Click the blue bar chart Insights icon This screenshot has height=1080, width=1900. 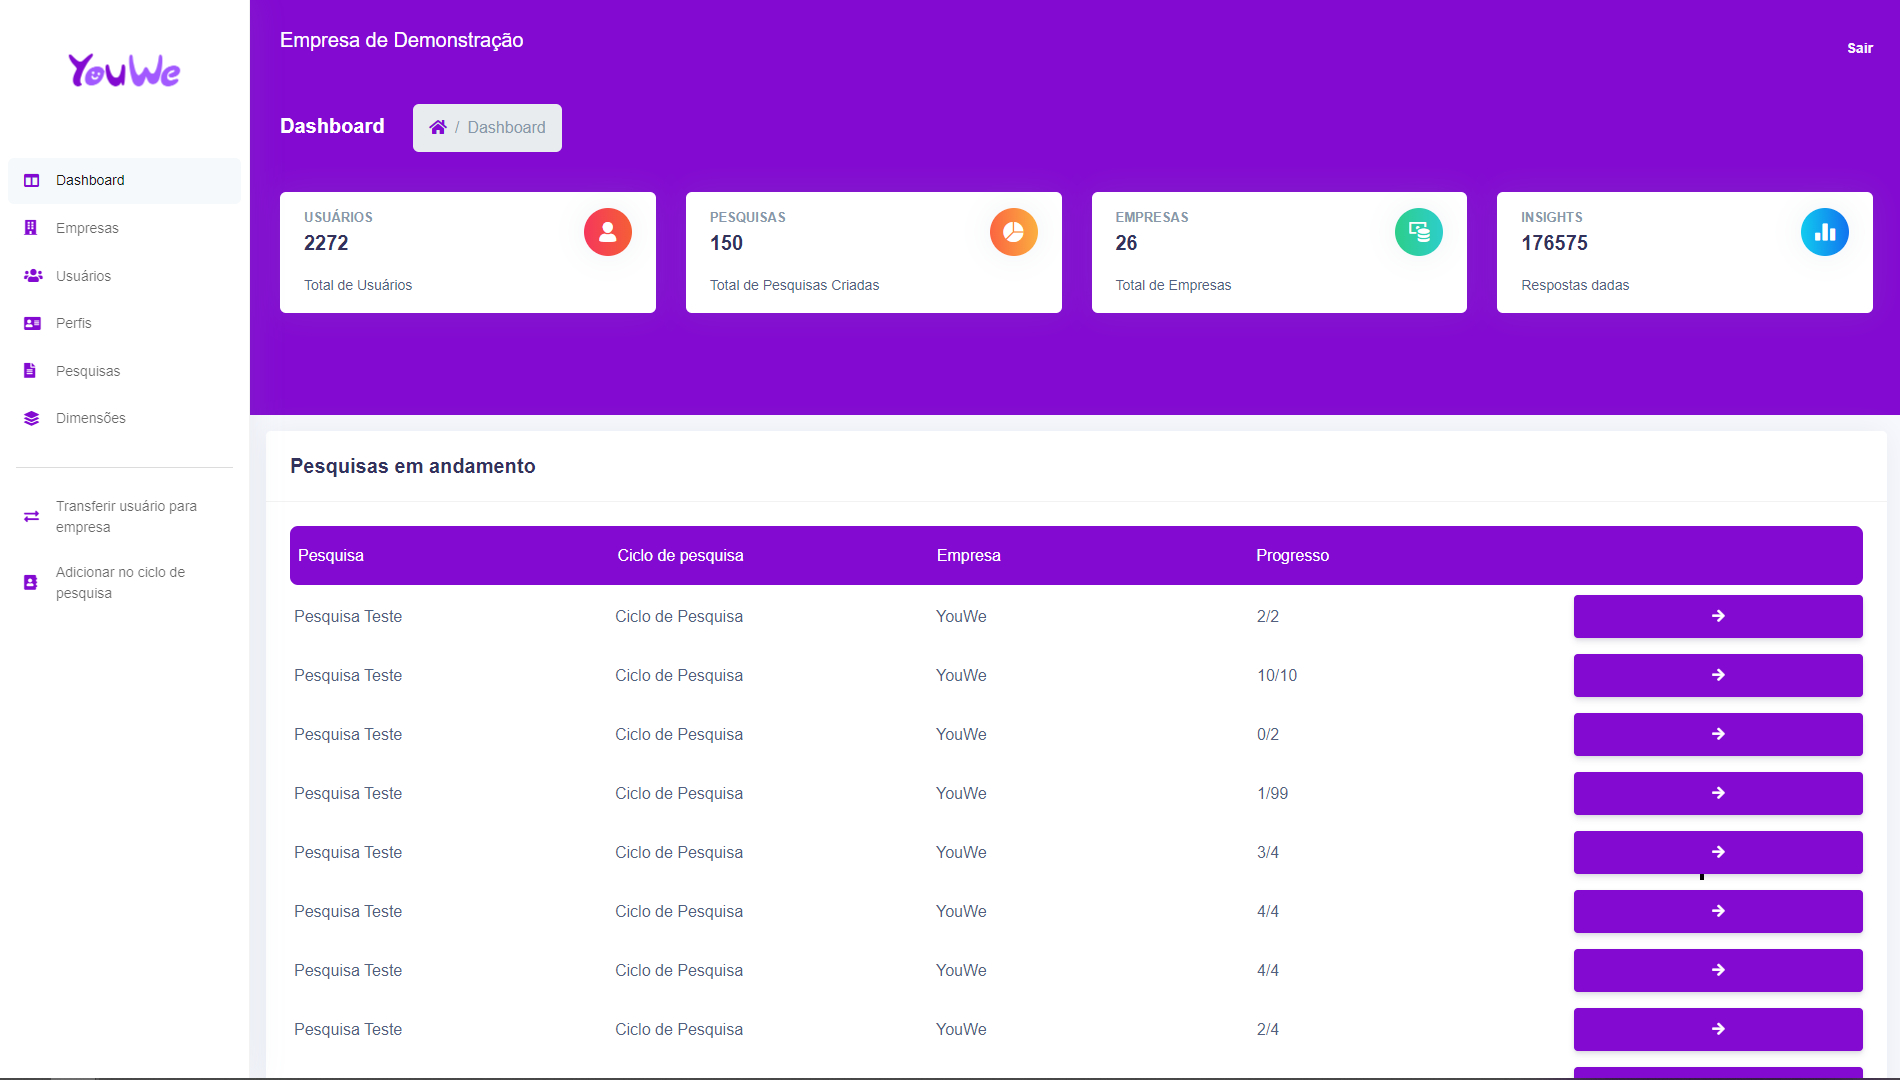(1824, 232)
